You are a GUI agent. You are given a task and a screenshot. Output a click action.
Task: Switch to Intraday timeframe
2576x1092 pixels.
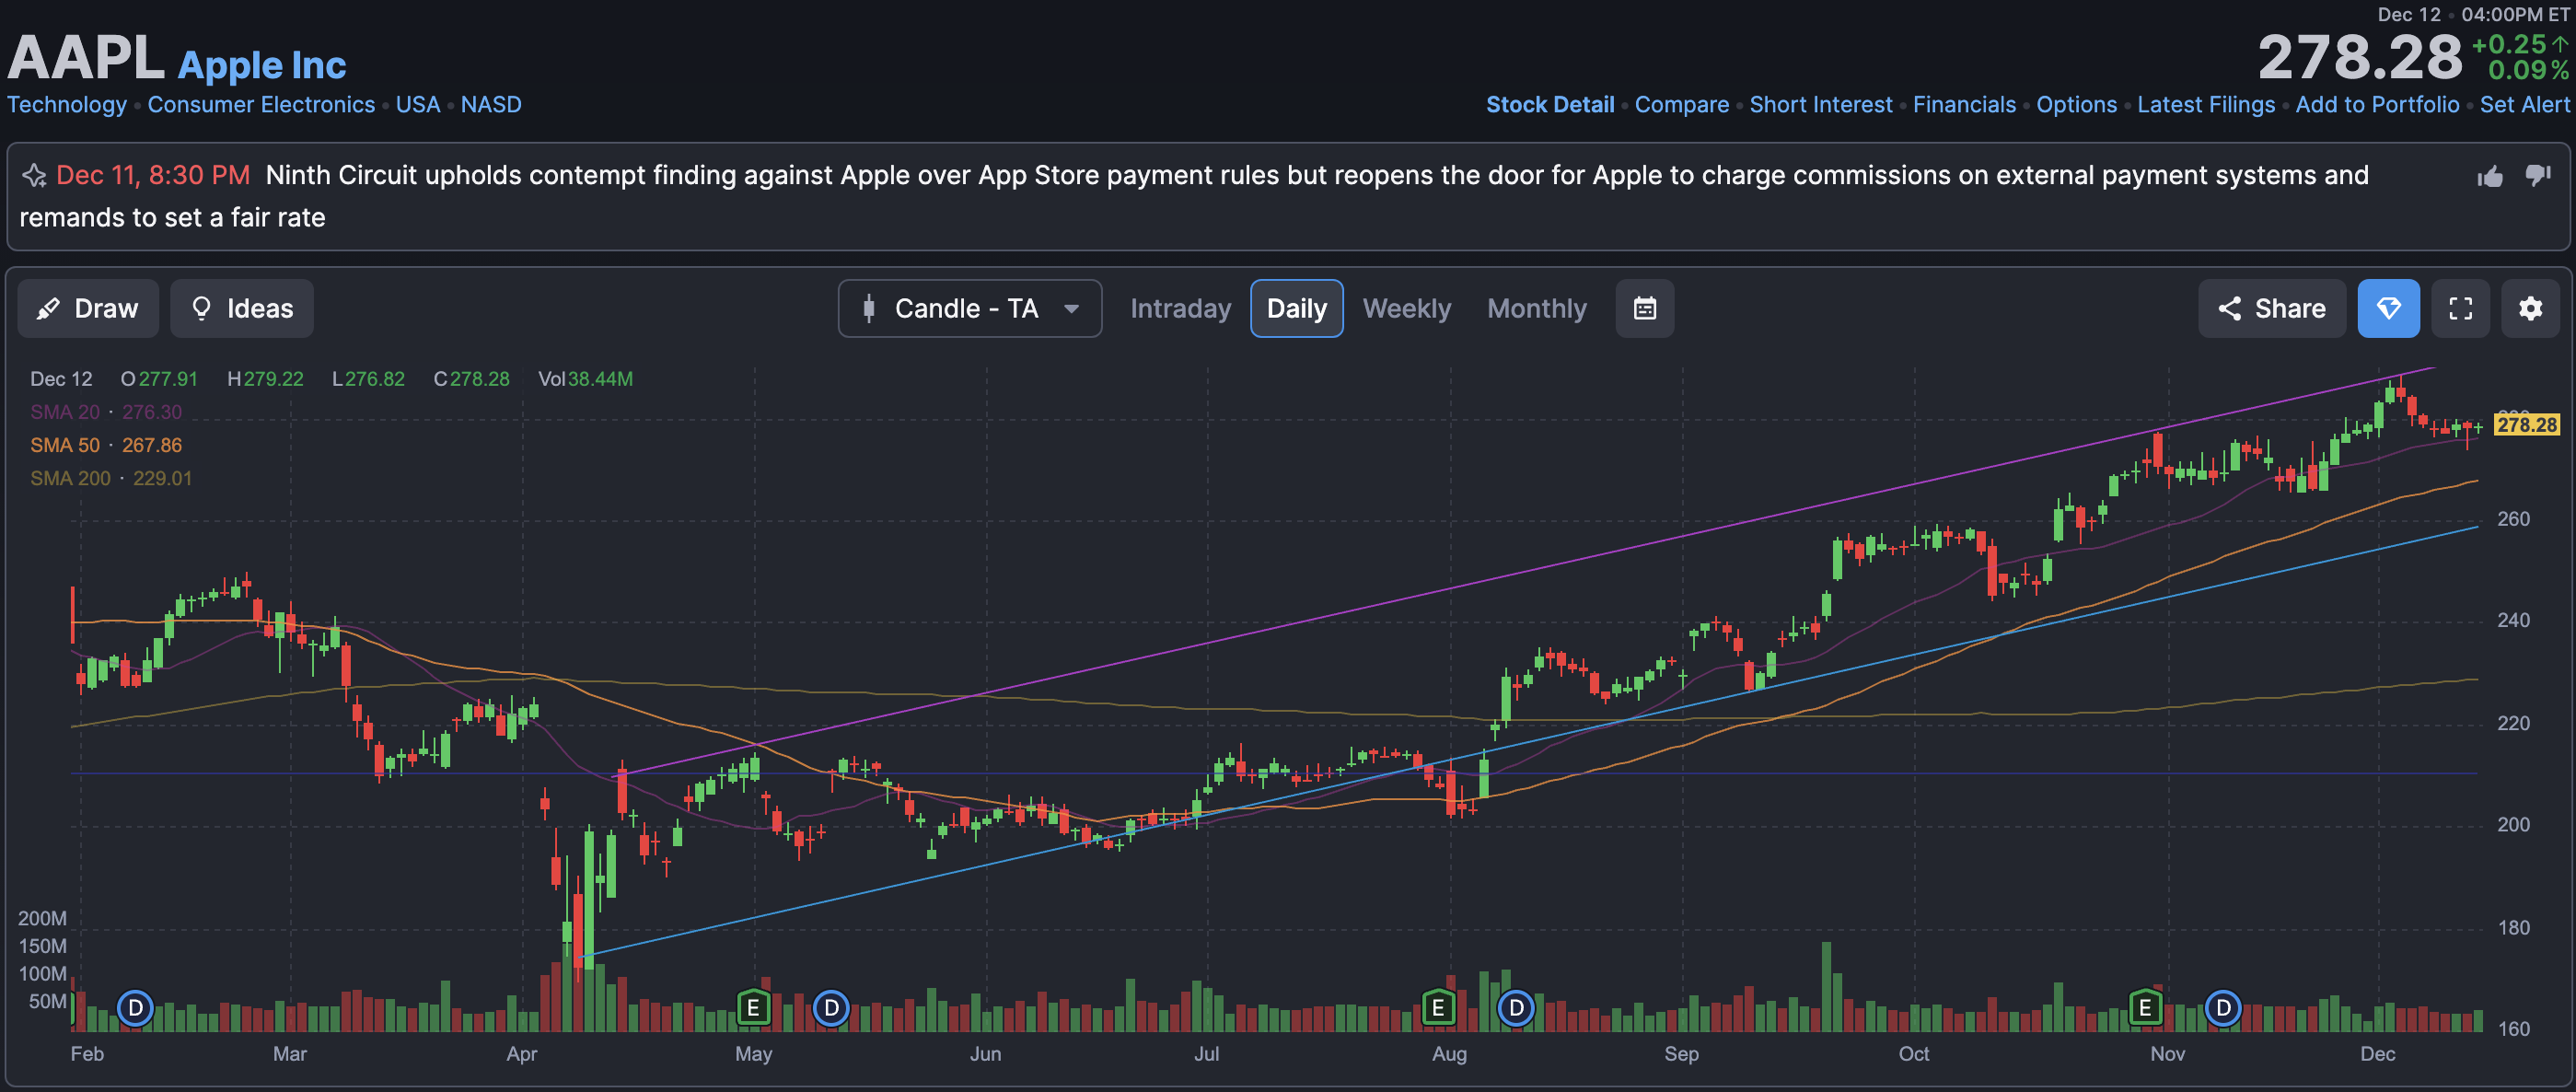tap(1180, 308)
